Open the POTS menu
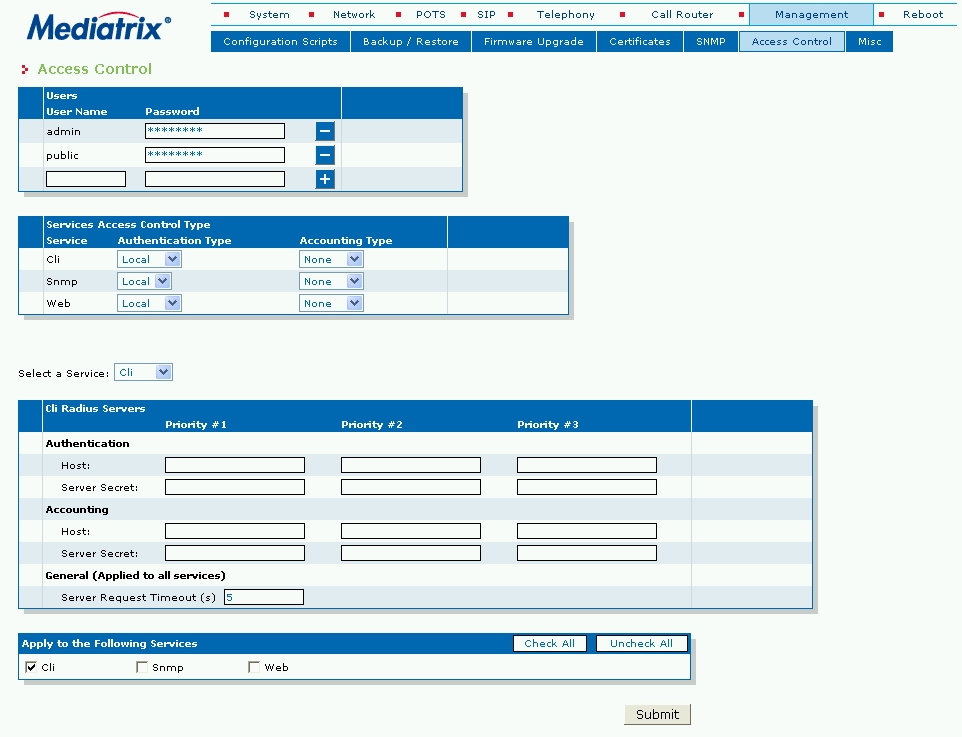This screenshot has height=737, width=962. (x=431, y=14)
